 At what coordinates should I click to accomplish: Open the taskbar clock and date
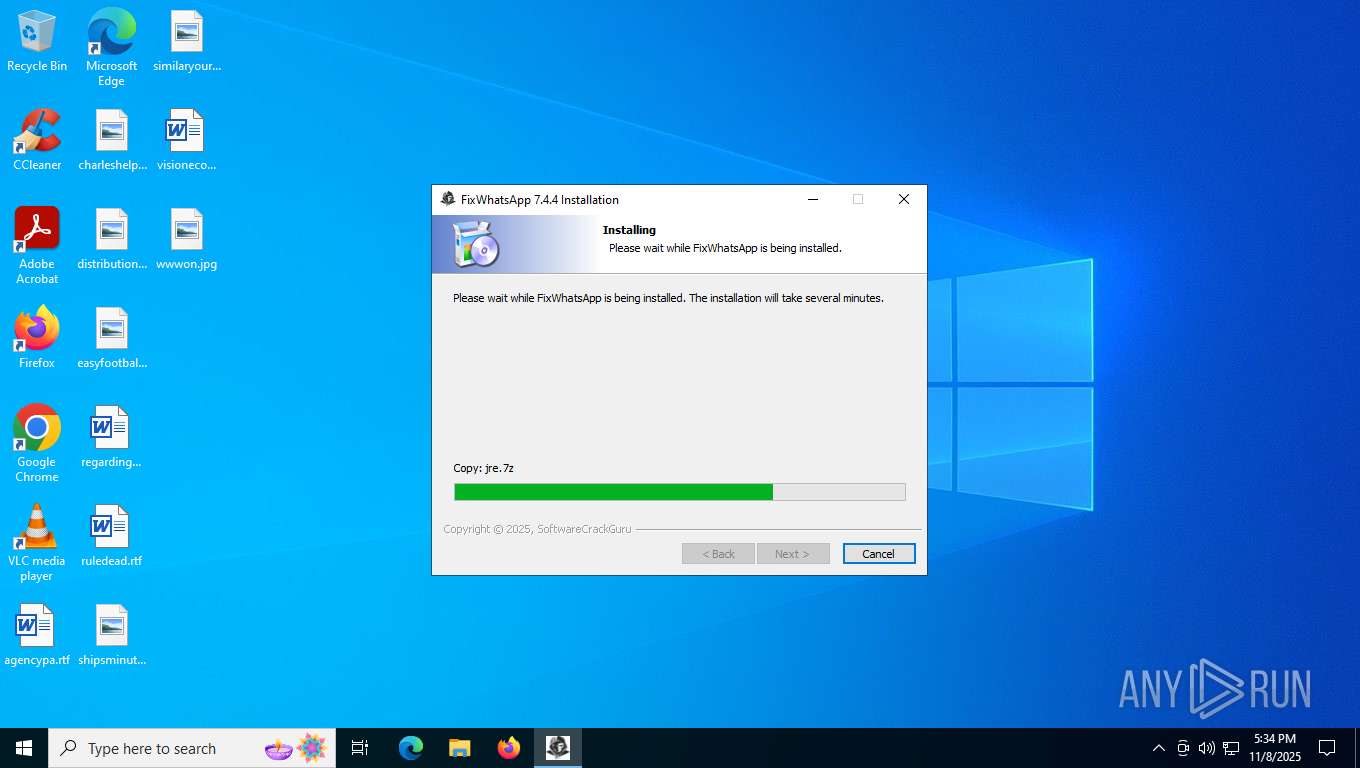point(1274,748)
